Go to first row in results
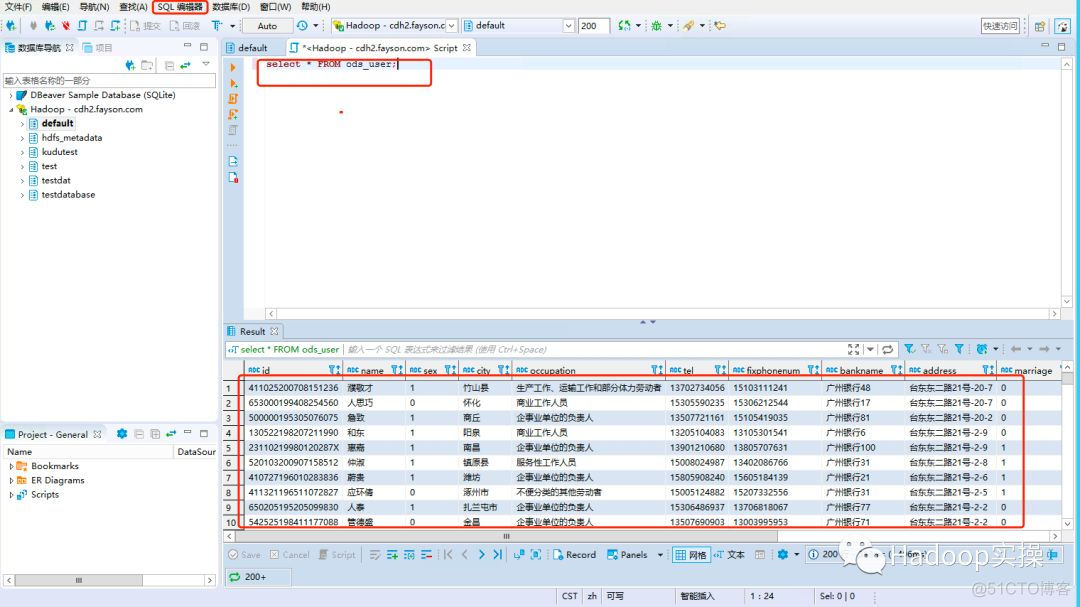 (448, 555)
